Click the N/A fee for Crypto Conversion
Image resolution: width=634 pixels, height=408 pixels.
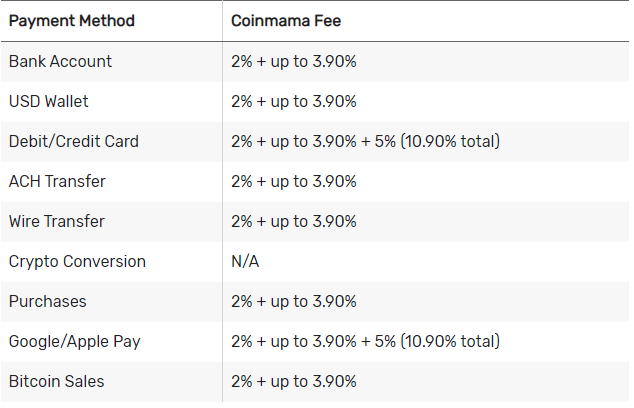(245, 262)
